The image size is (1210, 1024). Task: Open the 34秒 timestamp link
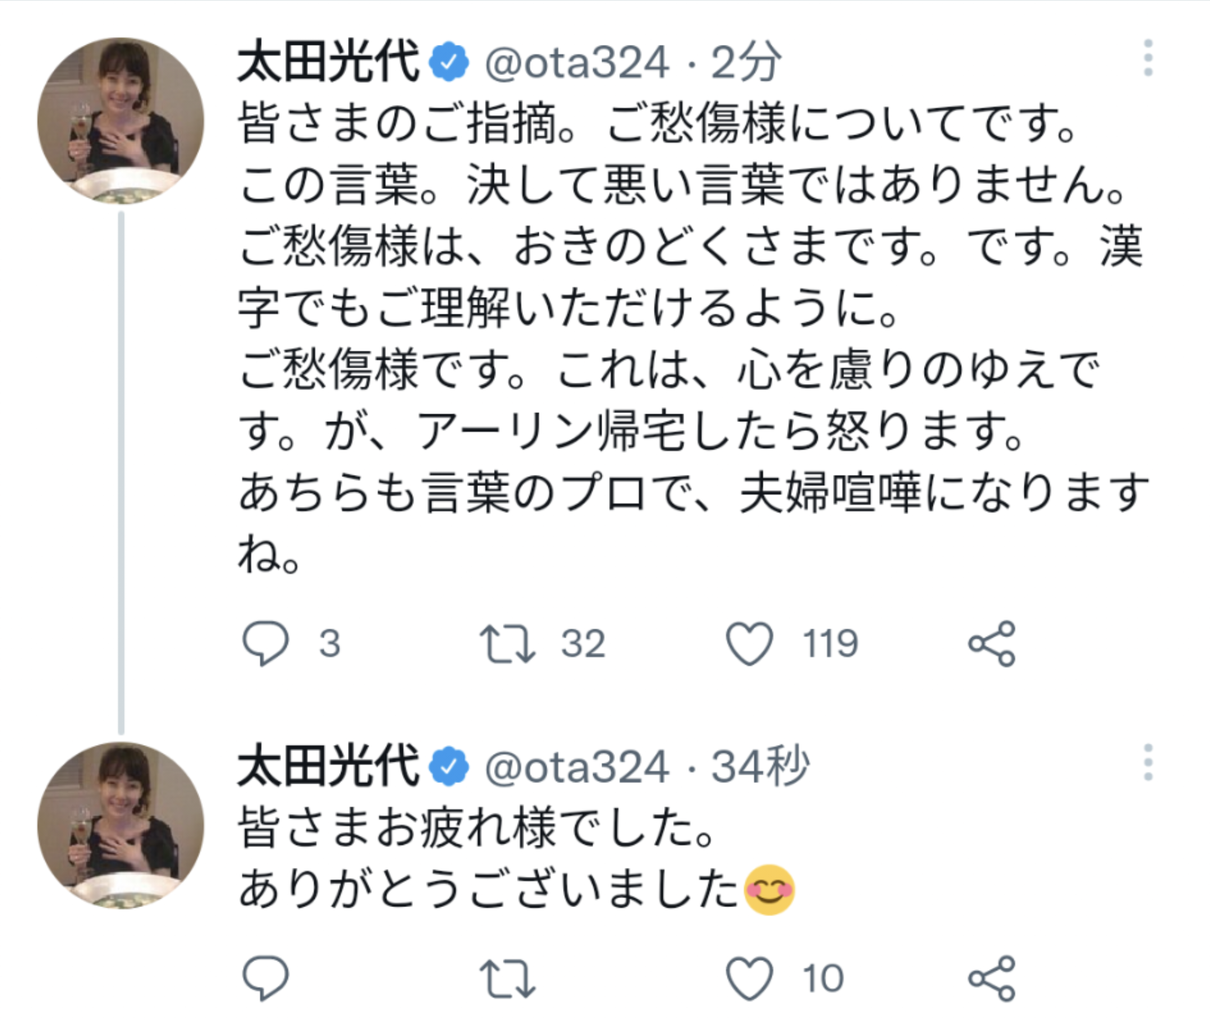(760, 767)
